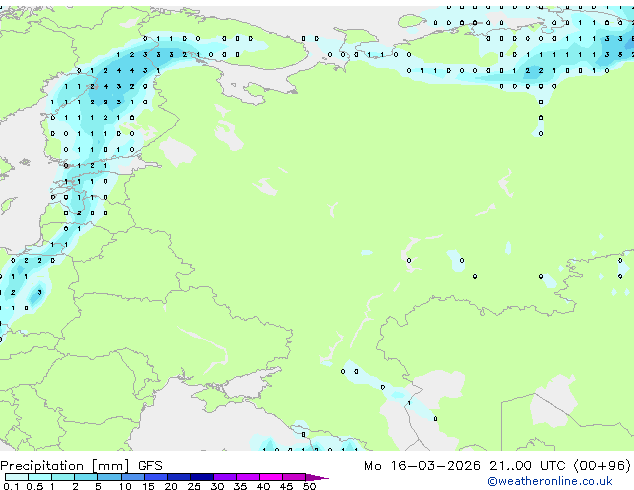Pick the 15–20 mm legend color swatch
634x490 pixels.
155,477
